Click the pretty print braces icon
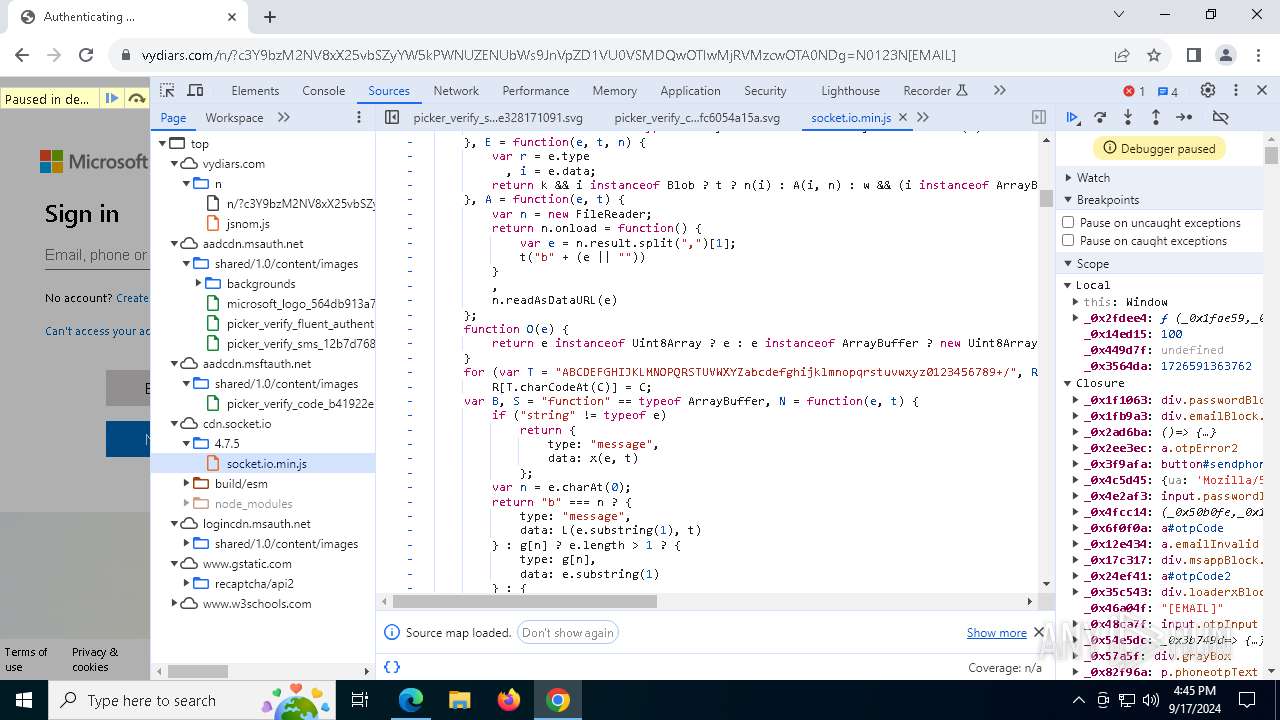This screenshot has height=720, width=1280. tap(392, 666)
